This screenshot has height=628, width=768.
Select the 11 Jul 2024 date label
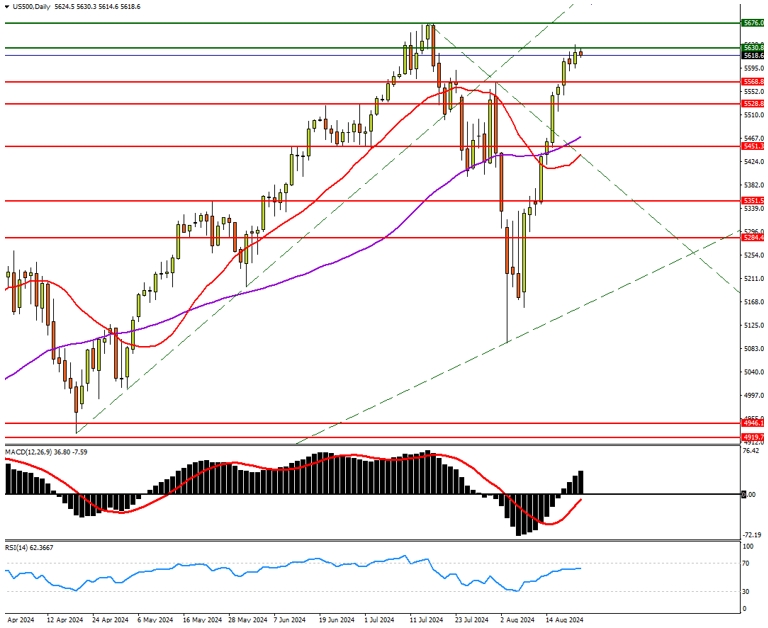coord(425,620)
